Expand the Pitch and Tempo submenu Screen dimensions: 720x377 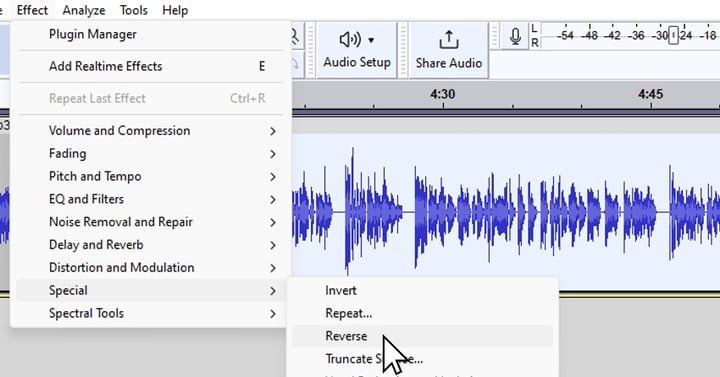[x=151, y=176]
